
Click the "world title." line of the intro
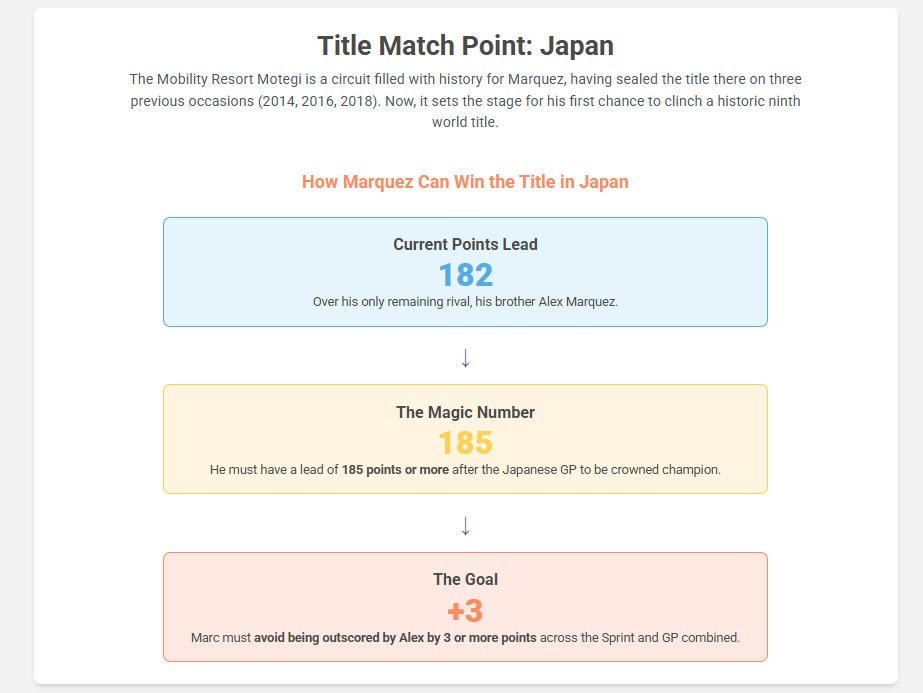(465, 123)
